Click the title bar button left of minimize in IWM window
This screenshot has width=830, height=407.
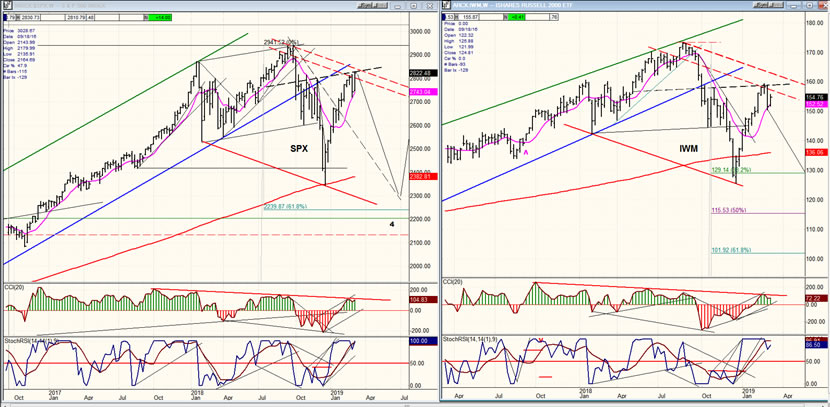coord(768,5)
